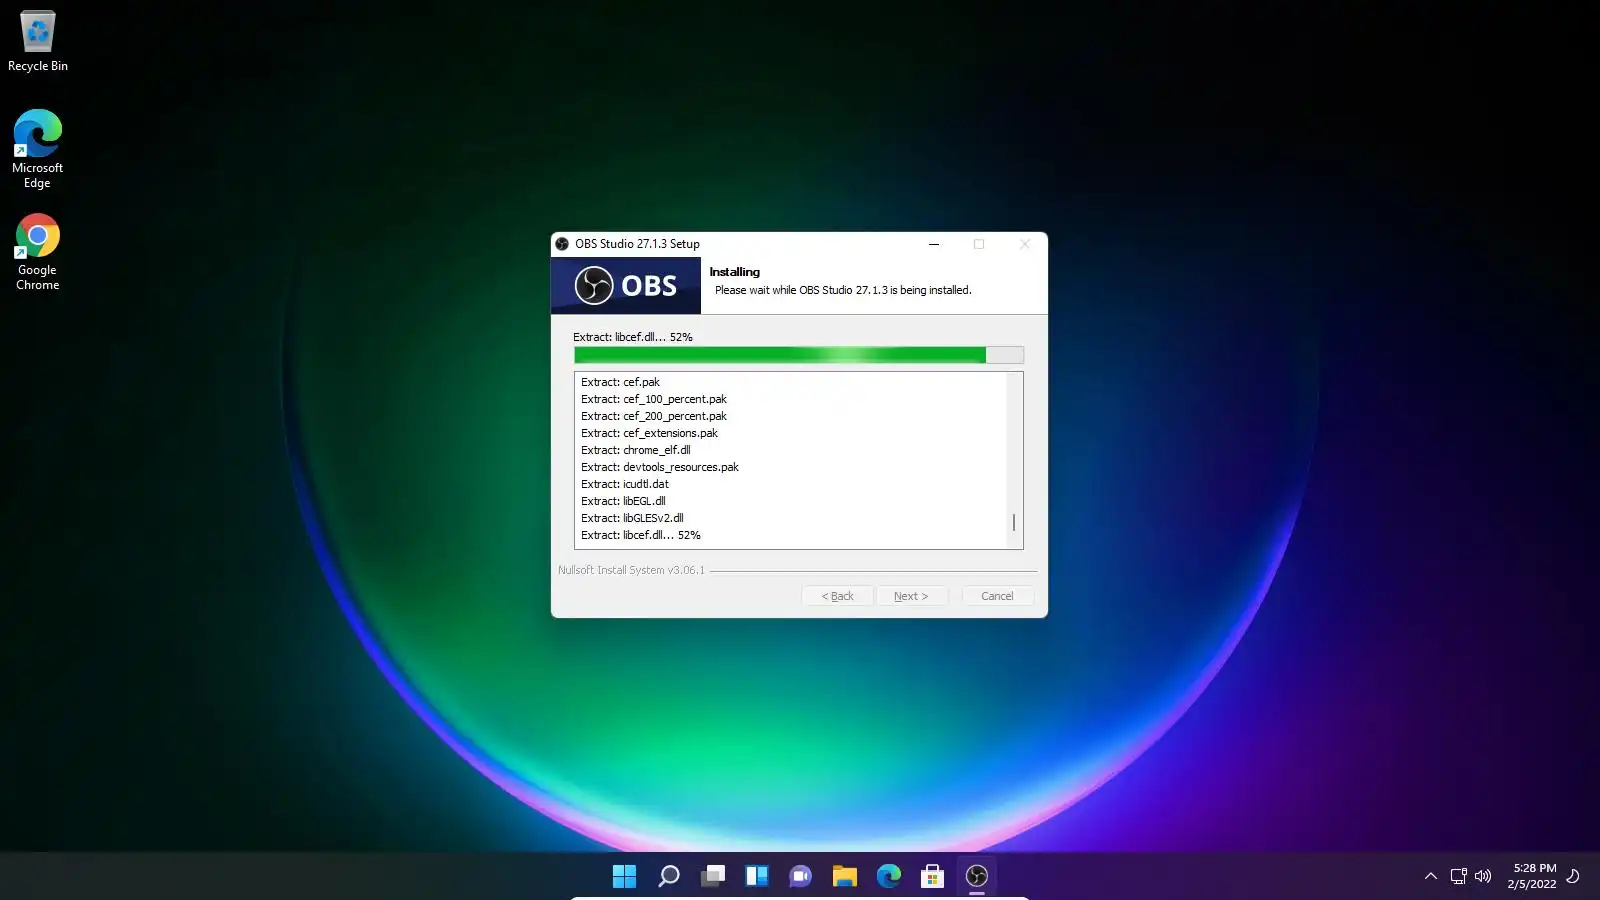Click the green installation progress bar
Viewport: 1600px width, 900px height.
[799, 355]
